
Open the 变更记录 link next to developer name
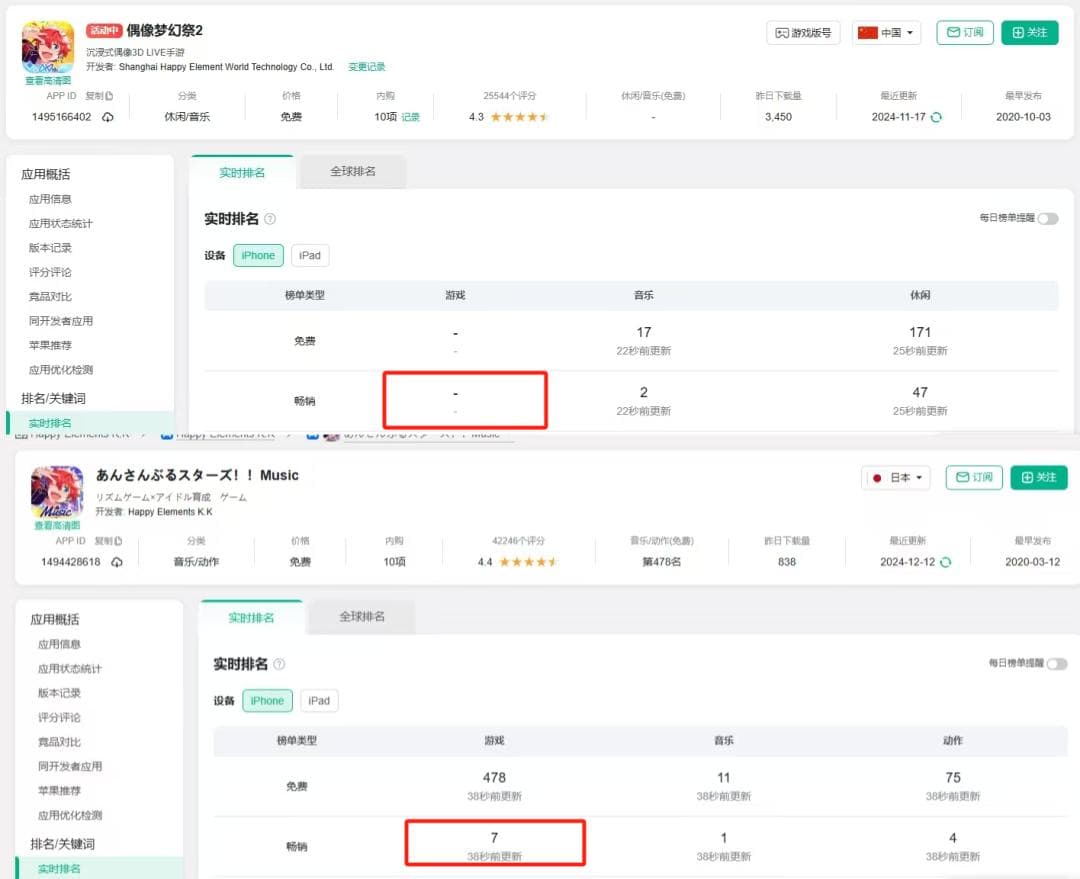click(x=366, y=67)
